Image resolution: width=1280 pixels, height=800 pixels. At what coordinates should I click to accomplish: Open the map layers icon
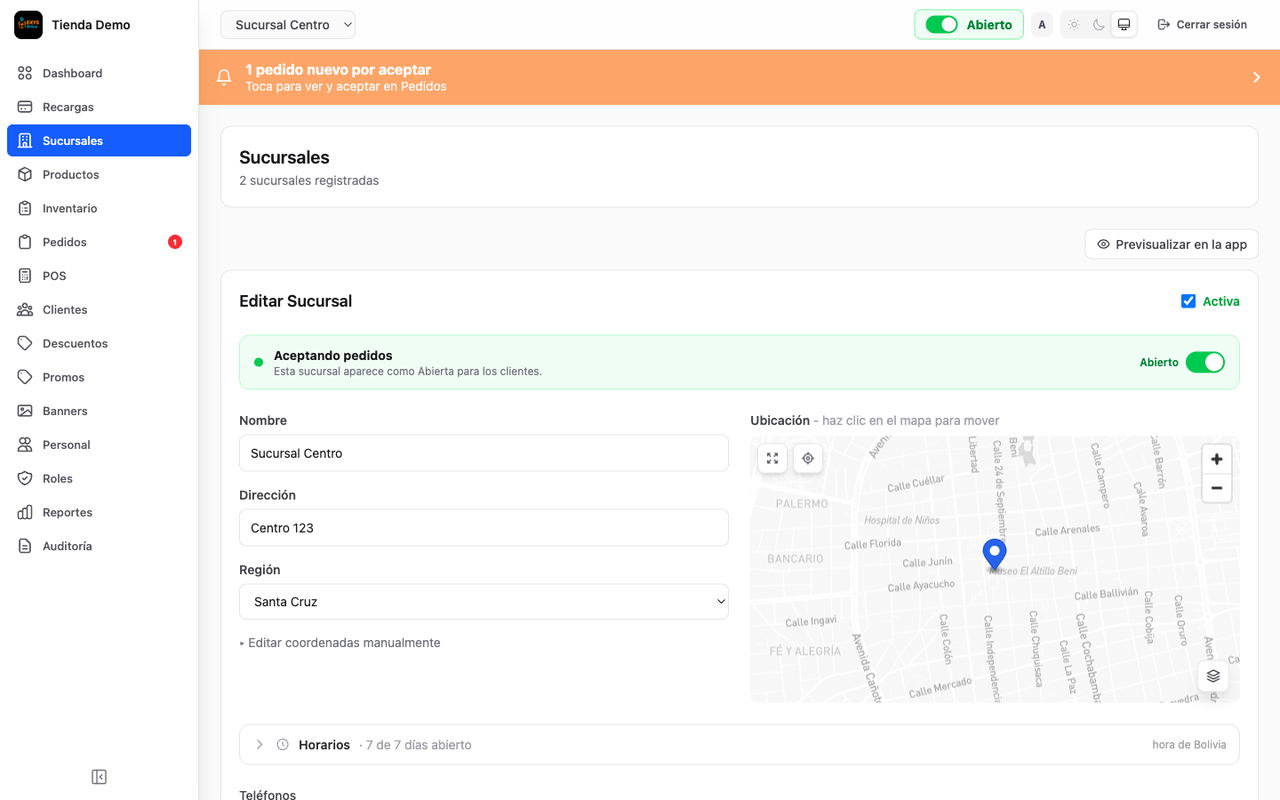coord(1213,676)
